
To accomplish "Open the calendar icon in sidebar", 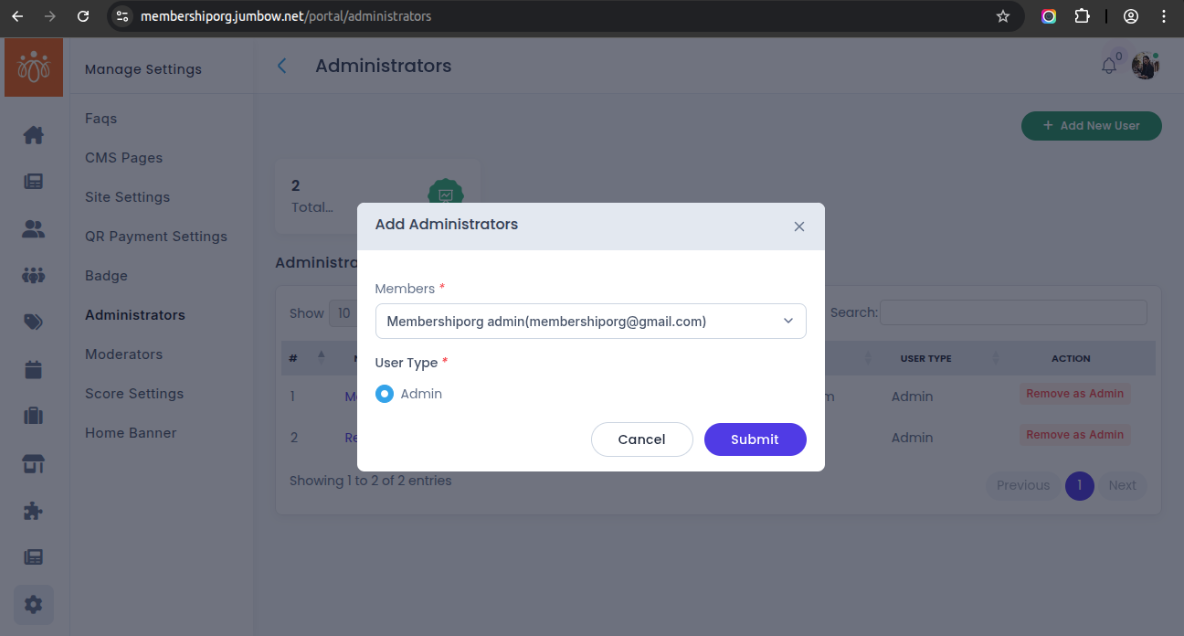I will pyautogui.click(x=33, y=369).
